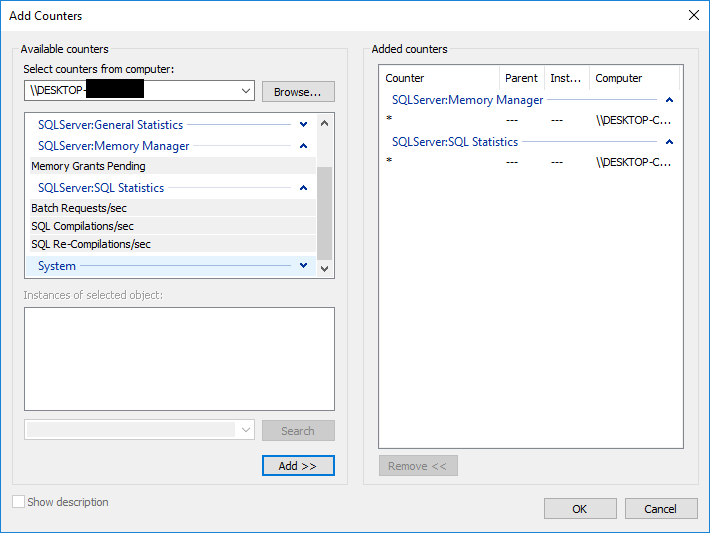
Task: Collapse Memory Manager group in Added counters
Action: [x=669, y=100]
